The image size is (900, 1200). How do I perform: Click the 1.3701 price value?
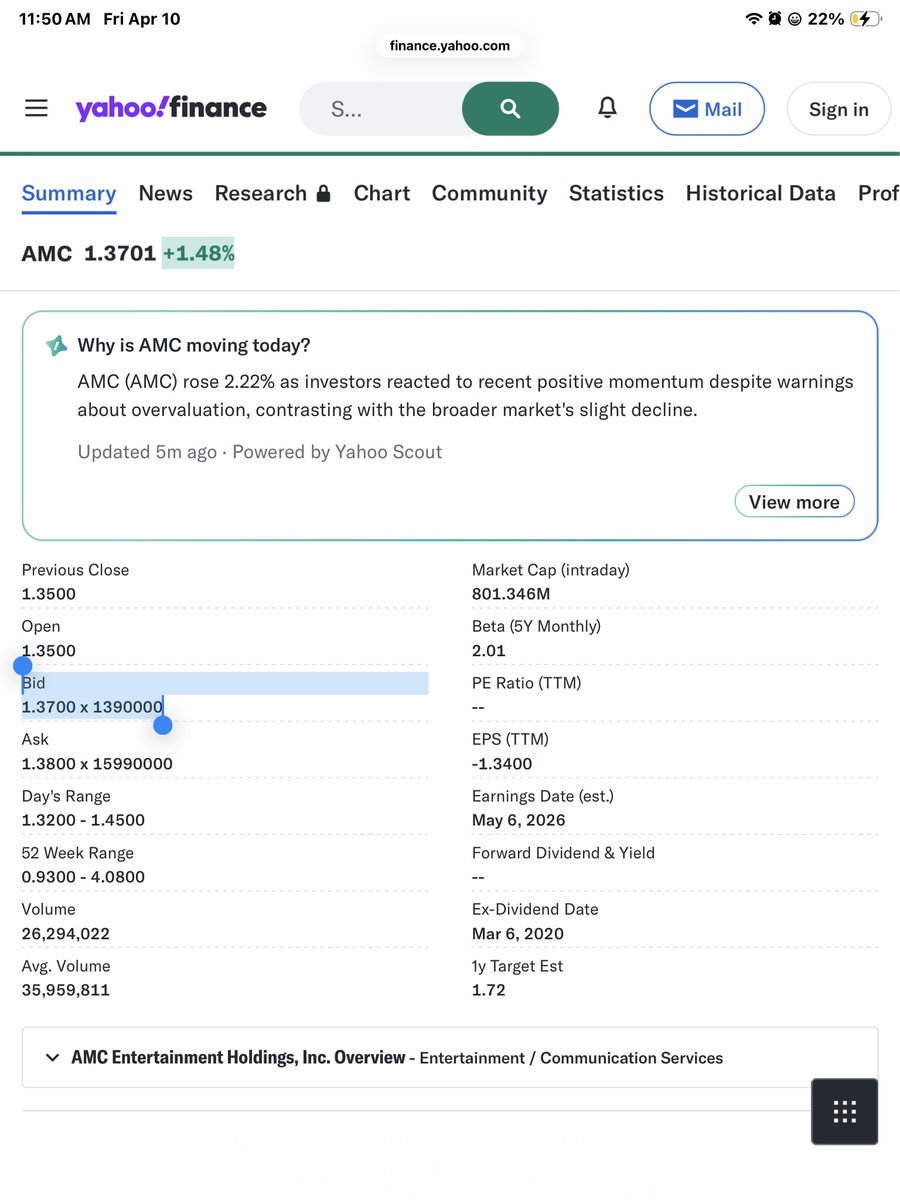[x=120, y=254]
